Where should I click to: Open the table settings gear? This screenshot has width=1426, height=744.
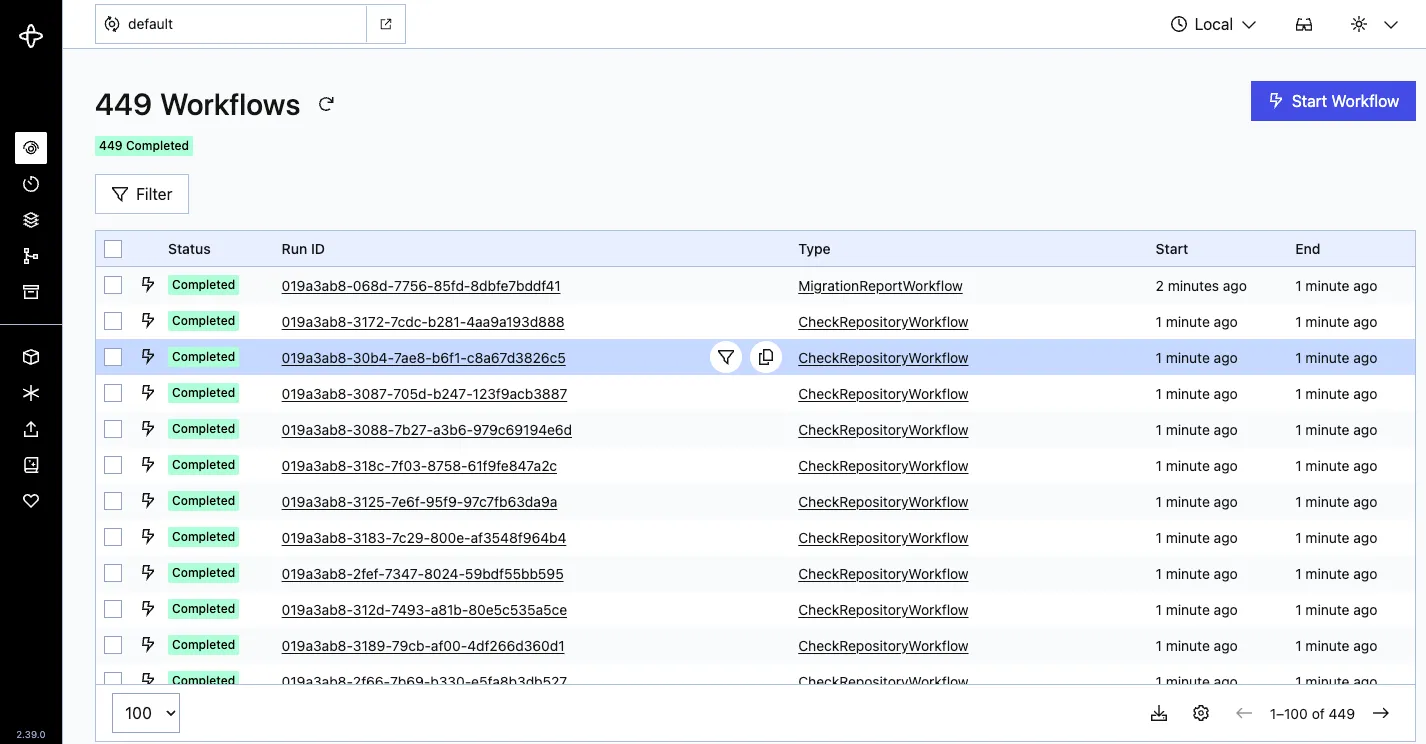(x=1201, y=713)
